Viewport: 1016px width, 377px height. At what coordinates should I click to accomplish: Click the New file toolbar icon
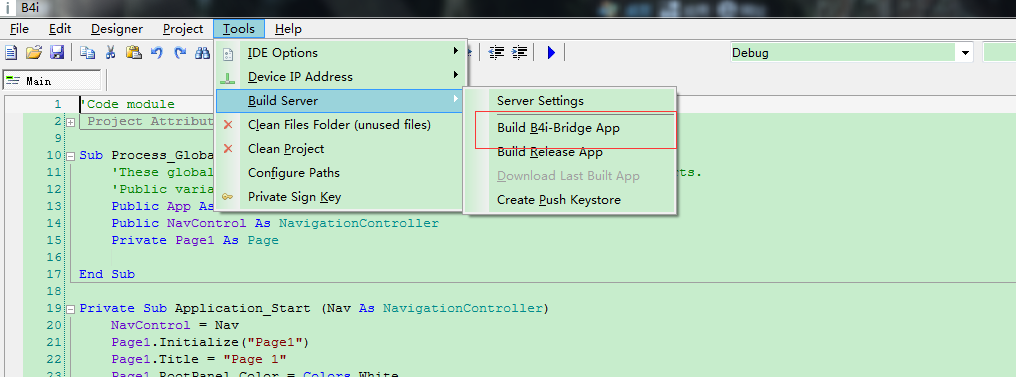[10, 52]
